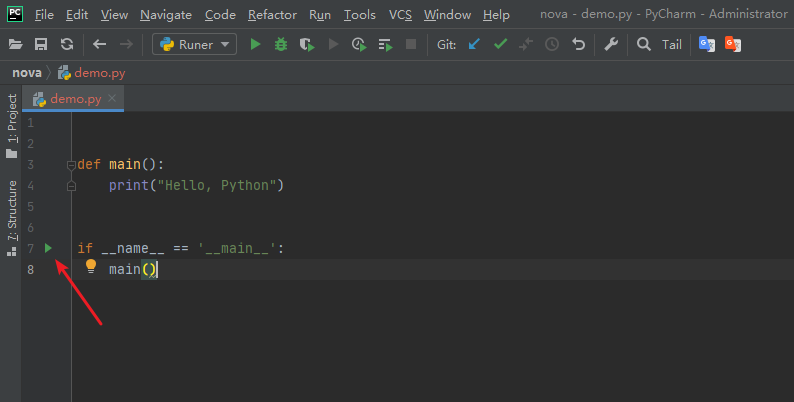Open the Refactor menu

[272, 15]
